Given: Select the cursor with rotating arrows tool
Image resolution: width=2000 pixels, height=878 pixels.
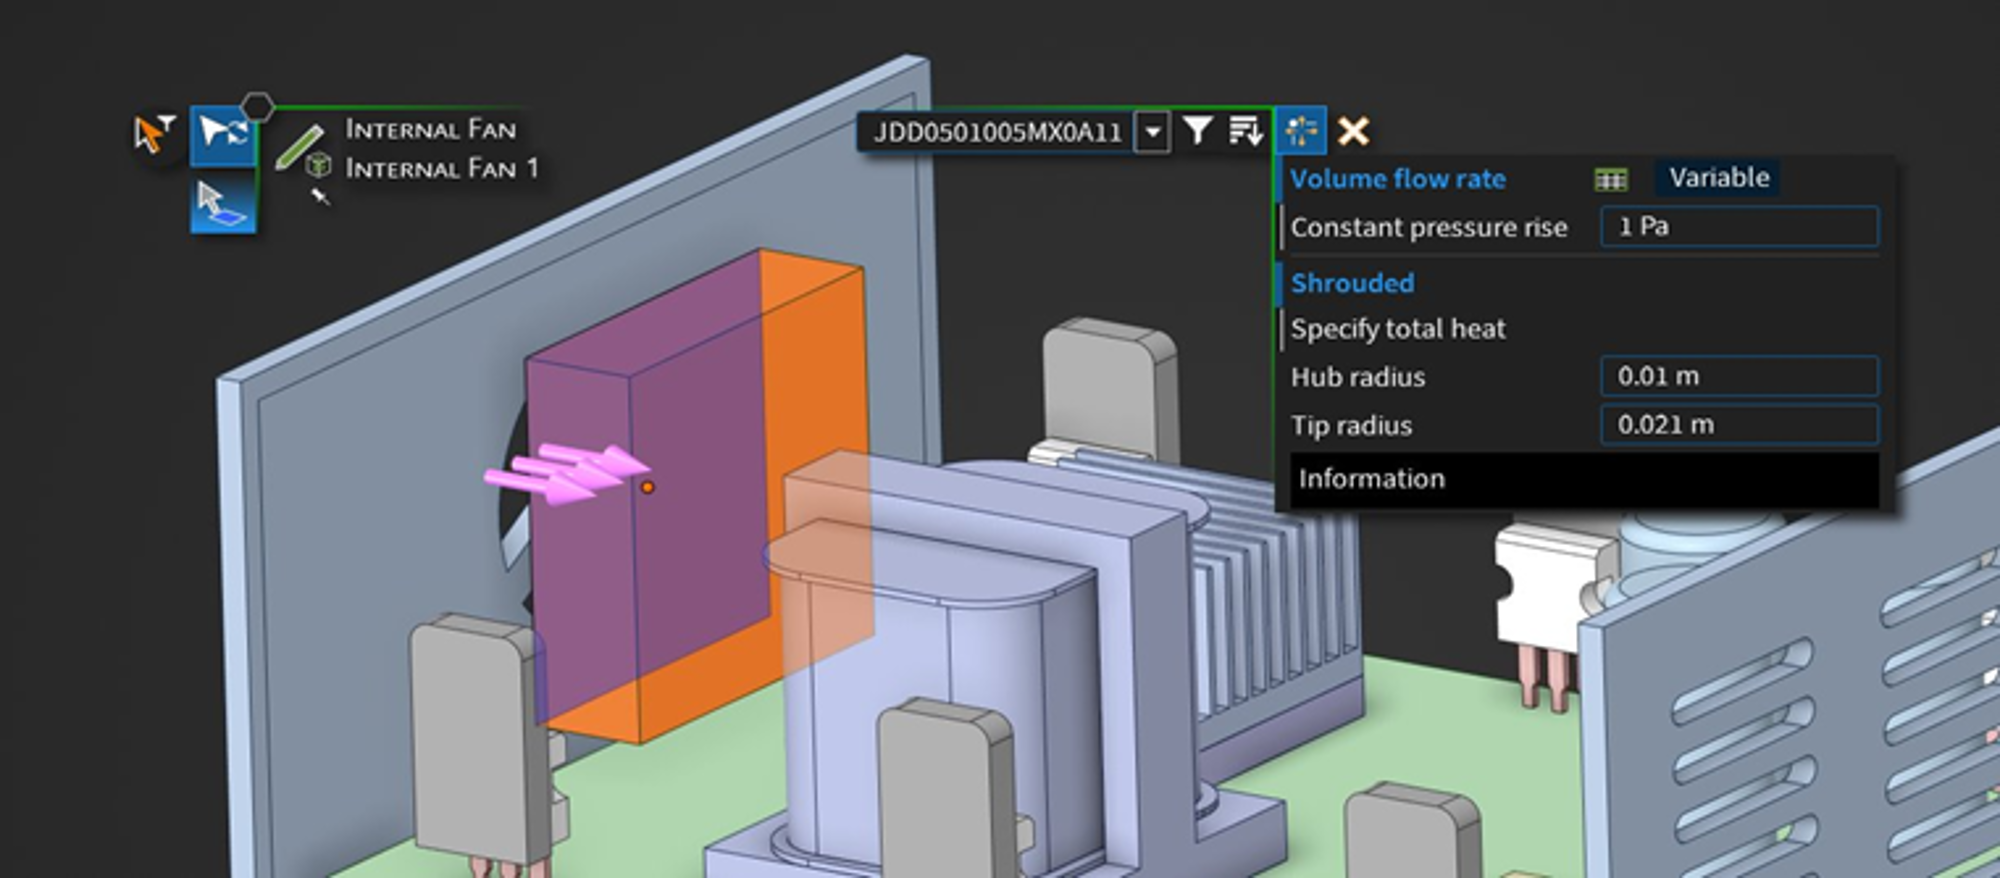Looking at the screenshot, I should pyautogui.click(x=223, y=133).
